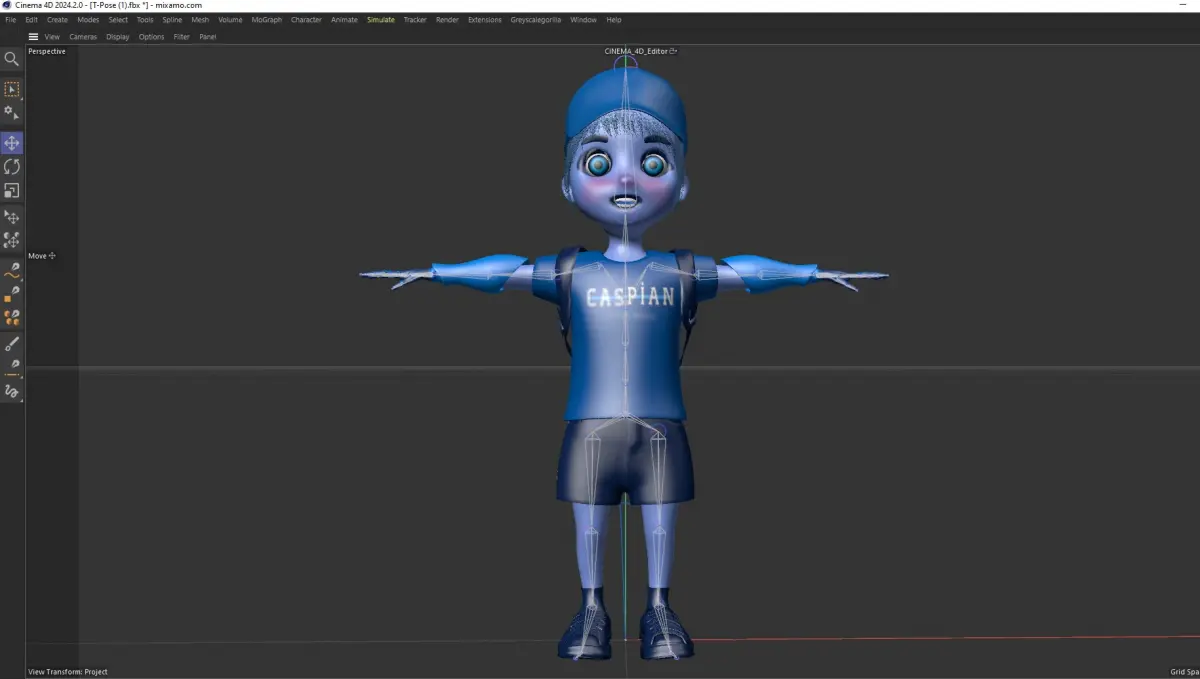Click the Perspective viewport label
Viewport: 1200px width, 679px height.
tap(47, 51)
